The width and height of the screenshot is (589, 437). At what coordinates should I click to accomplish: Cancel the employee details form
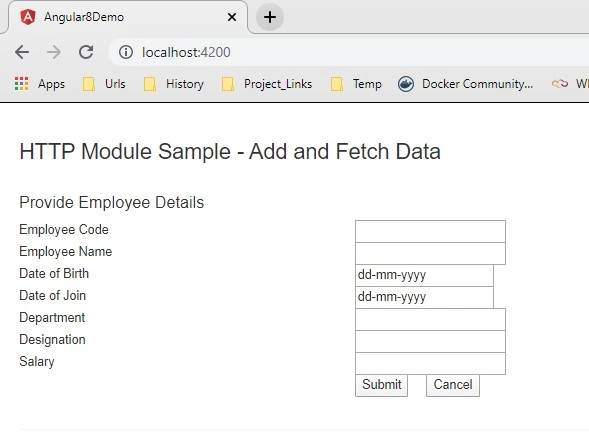tap(453, 385)
